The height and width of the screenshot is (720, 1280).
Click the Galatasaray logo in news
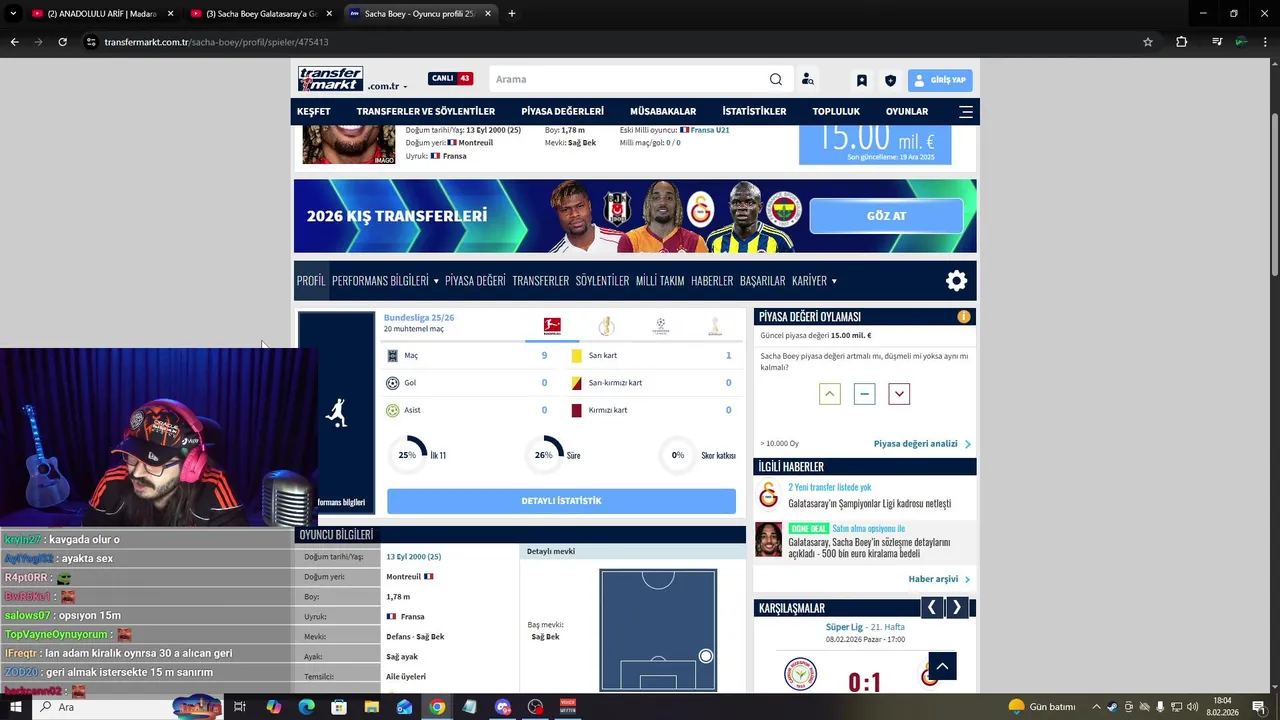click(768, 495)
